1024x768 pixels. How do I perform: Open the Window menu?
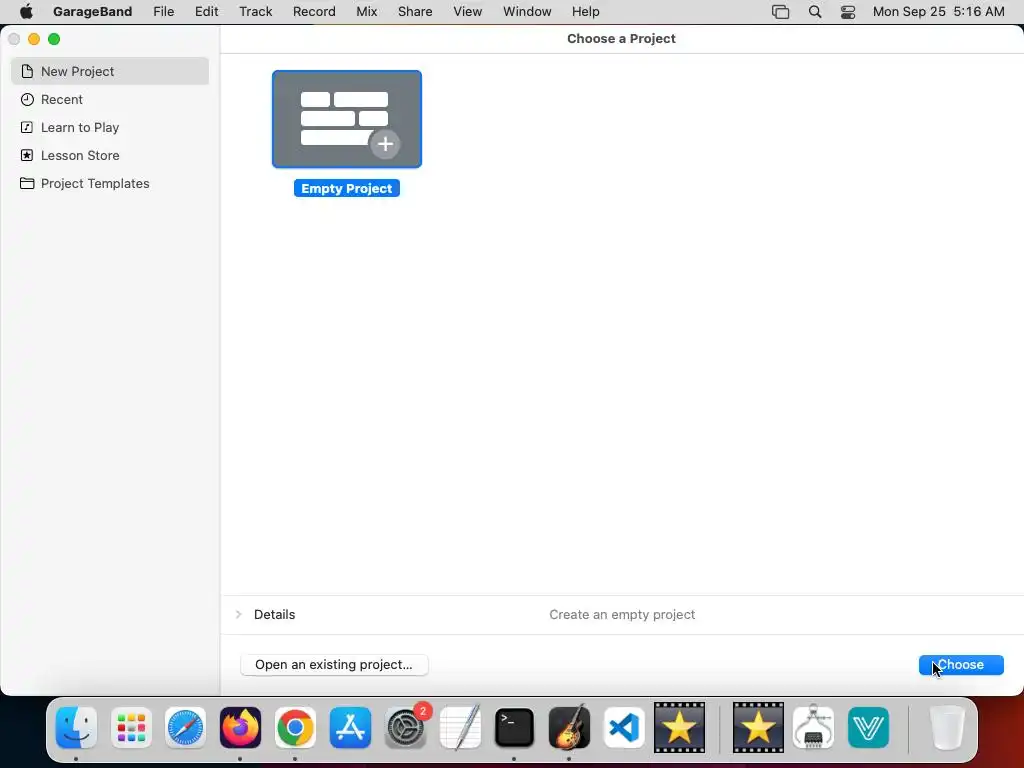(x=527, y=12)
